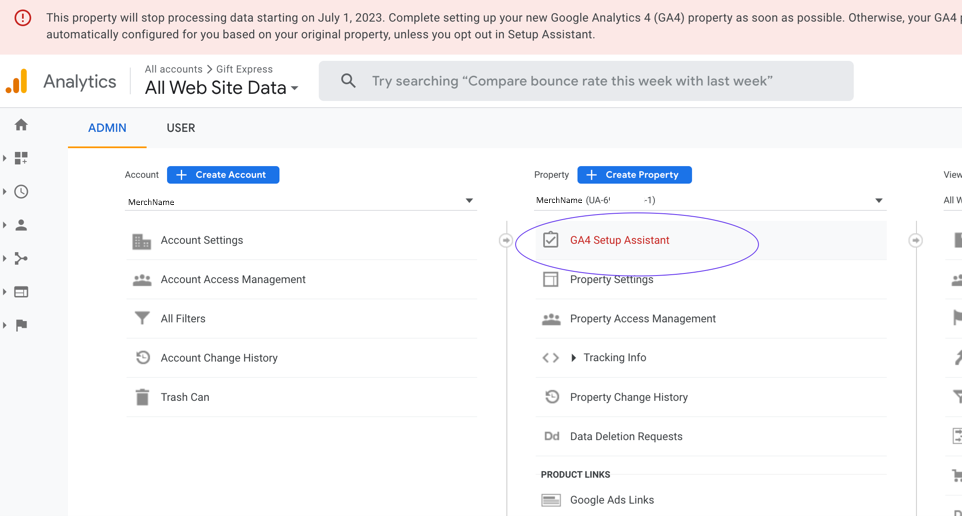Open Audience person icon in sidebar
The image size is (962, 516).
click(21, 225)
